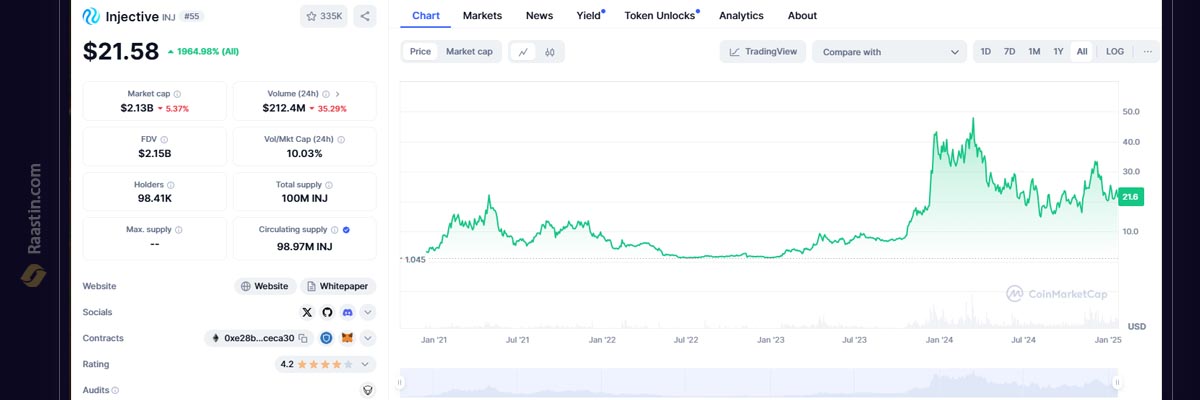Screen dimensions: 1200x400
Task: Click the Holders info icon
Action: 171,185
